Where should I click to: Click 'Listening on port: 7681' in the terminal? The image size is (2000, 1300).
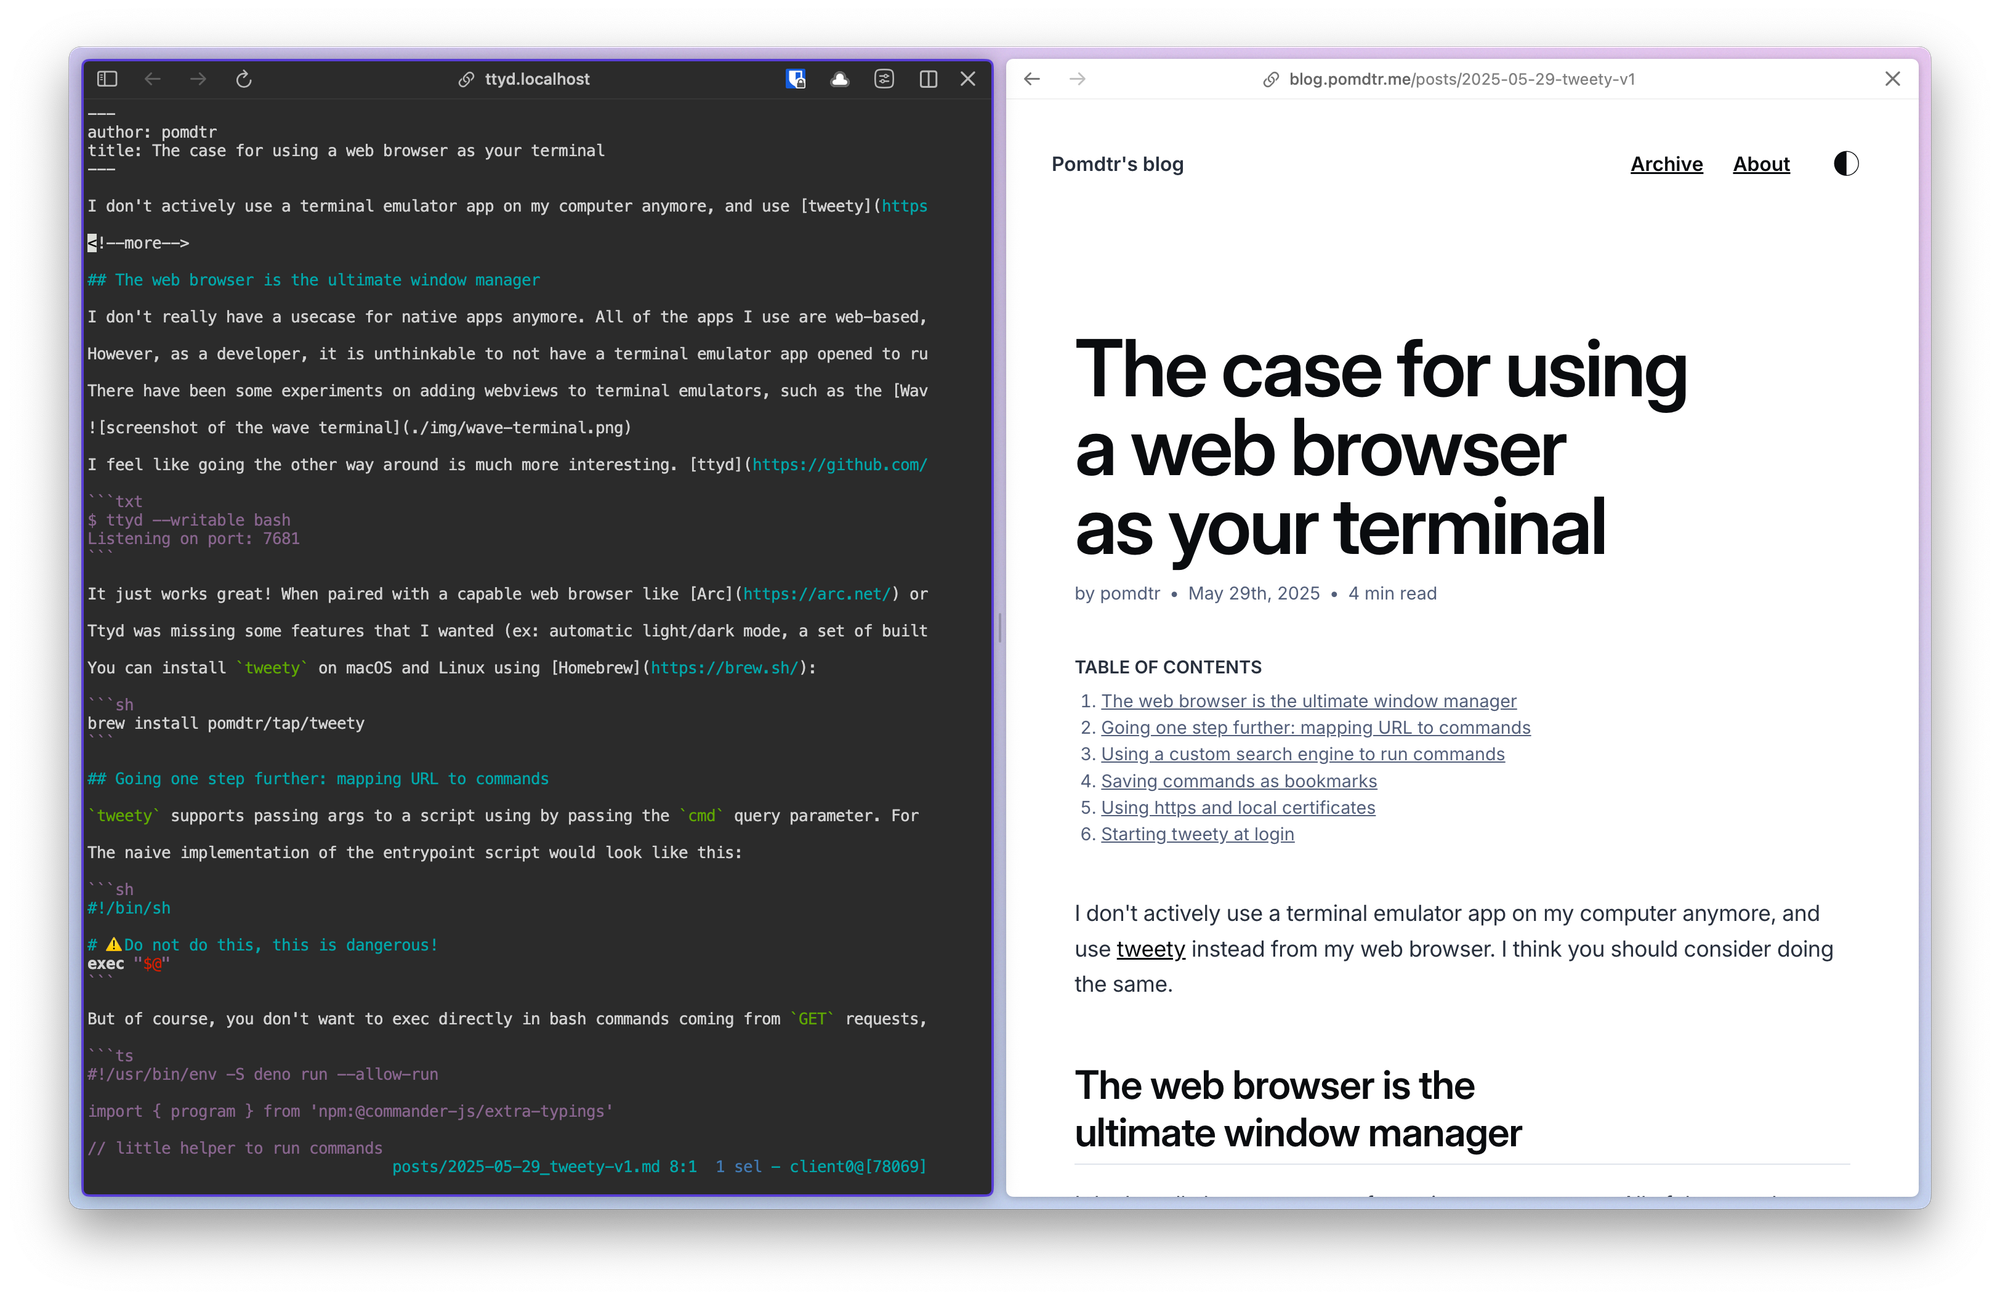pos(193,539)
